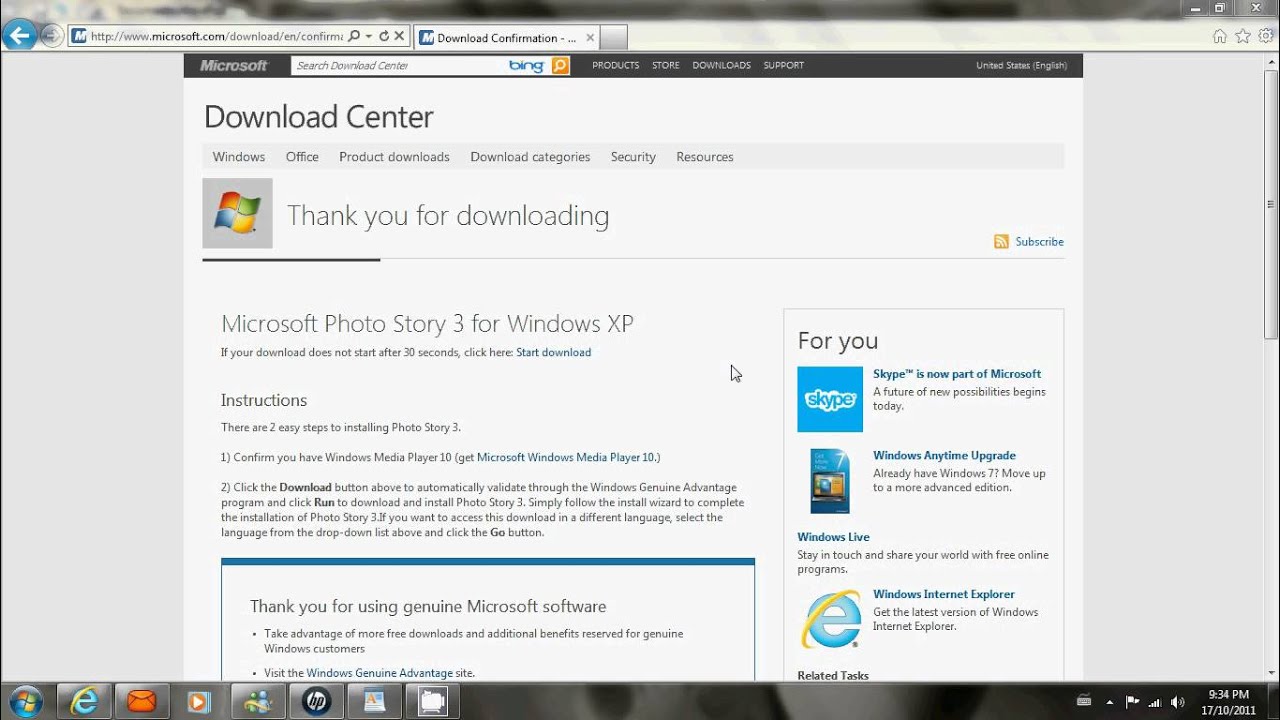Click the volume speaker icon in system tray
This screenshot has width=1280, height=720.
pyautogui.click(x=1177, y=702)
